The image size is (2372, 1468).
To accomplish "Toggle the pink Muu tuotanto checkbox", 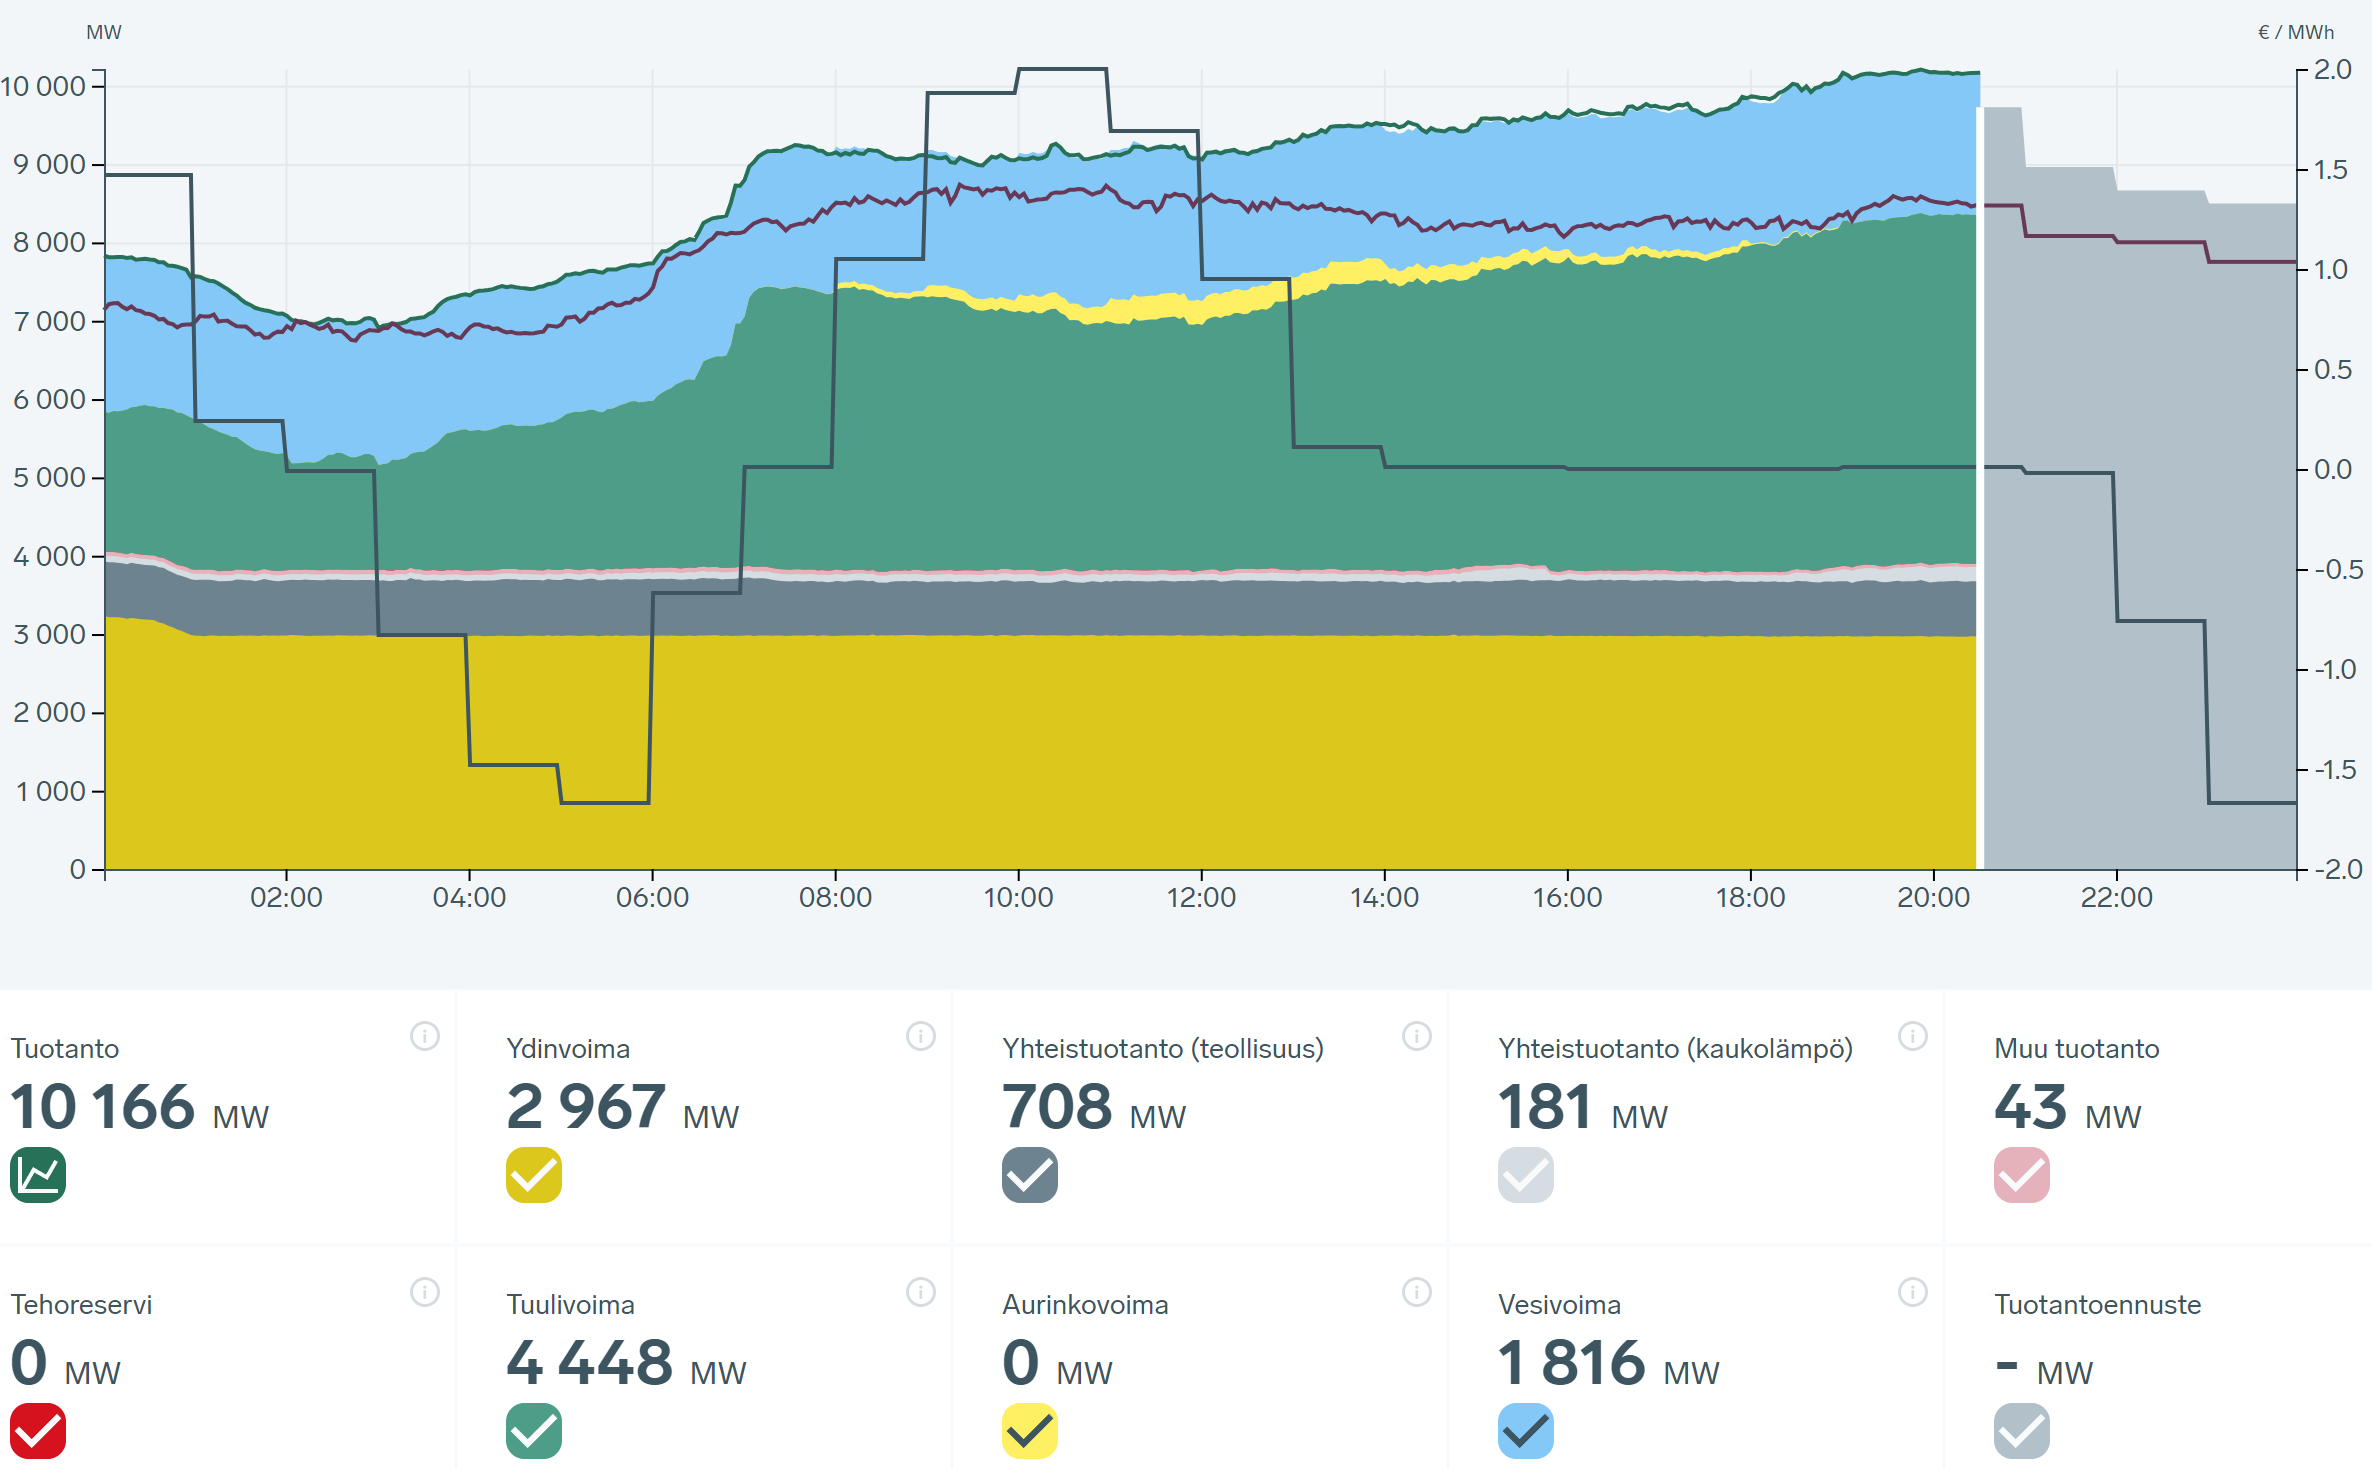I will pyautogui.click(x=2022, y=1175).
